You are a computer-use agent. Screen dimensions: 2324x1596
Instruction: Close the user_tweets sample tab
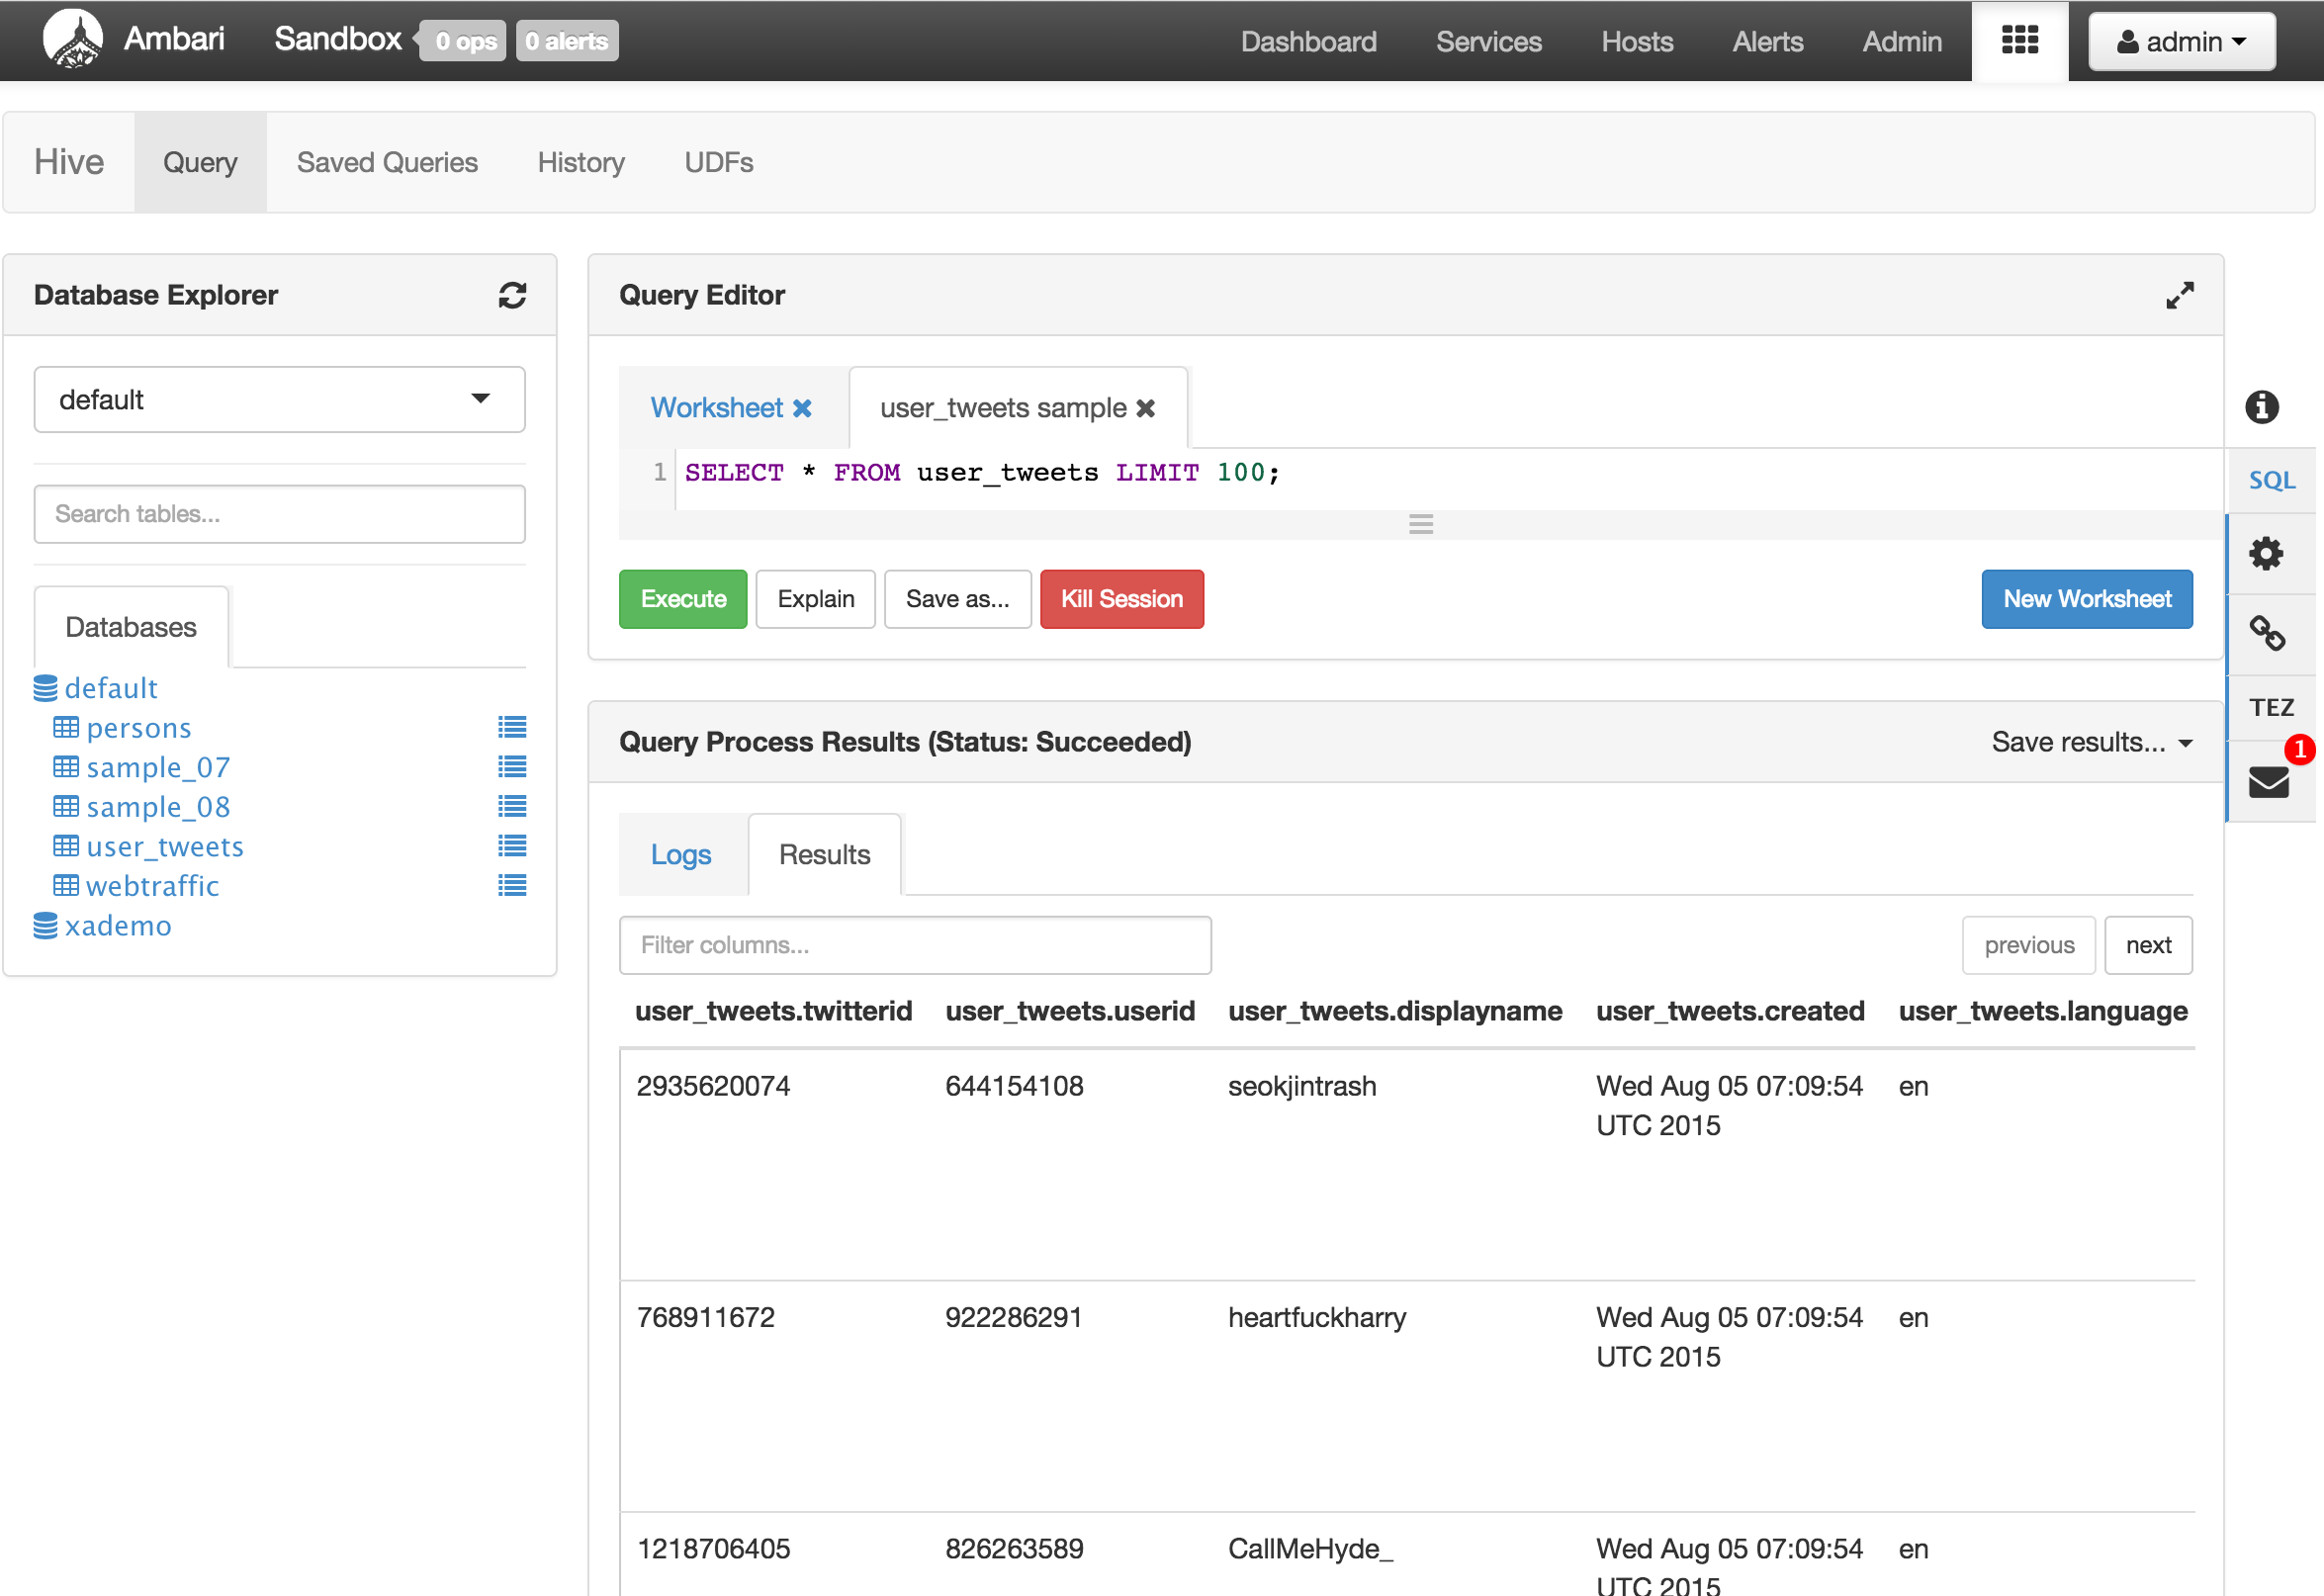(1146, 409)
